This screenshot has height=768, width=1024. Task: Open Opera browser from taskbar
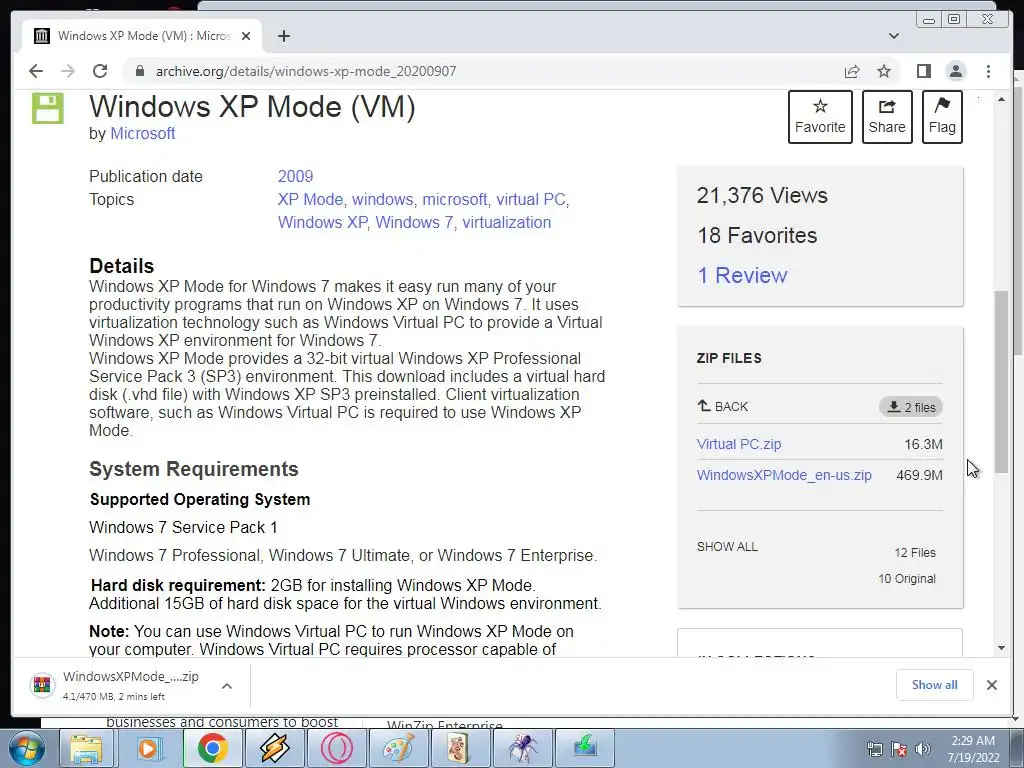click(x=336, y=748)
